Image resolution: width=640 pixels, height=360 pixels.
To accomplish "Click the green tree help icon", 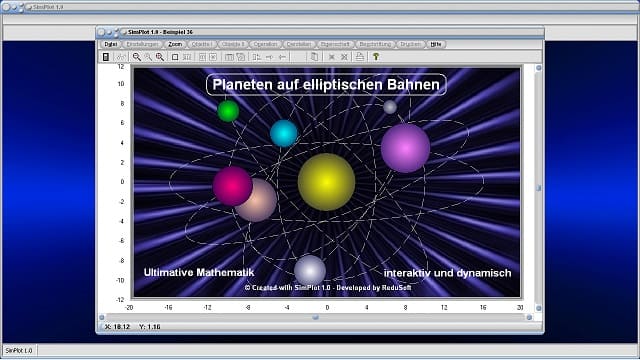I will 376,57.
